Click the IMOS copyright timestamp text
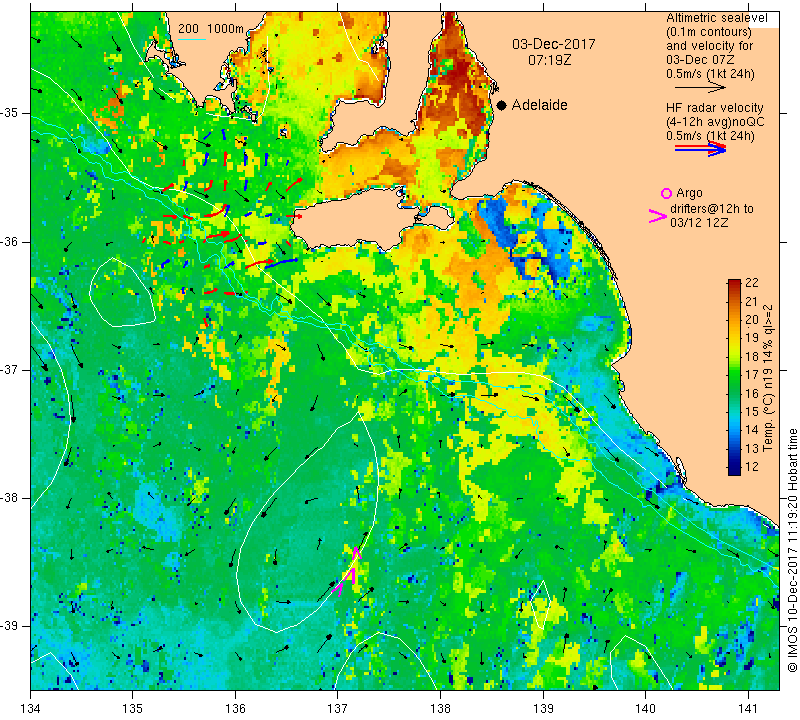 coord(792,550)
